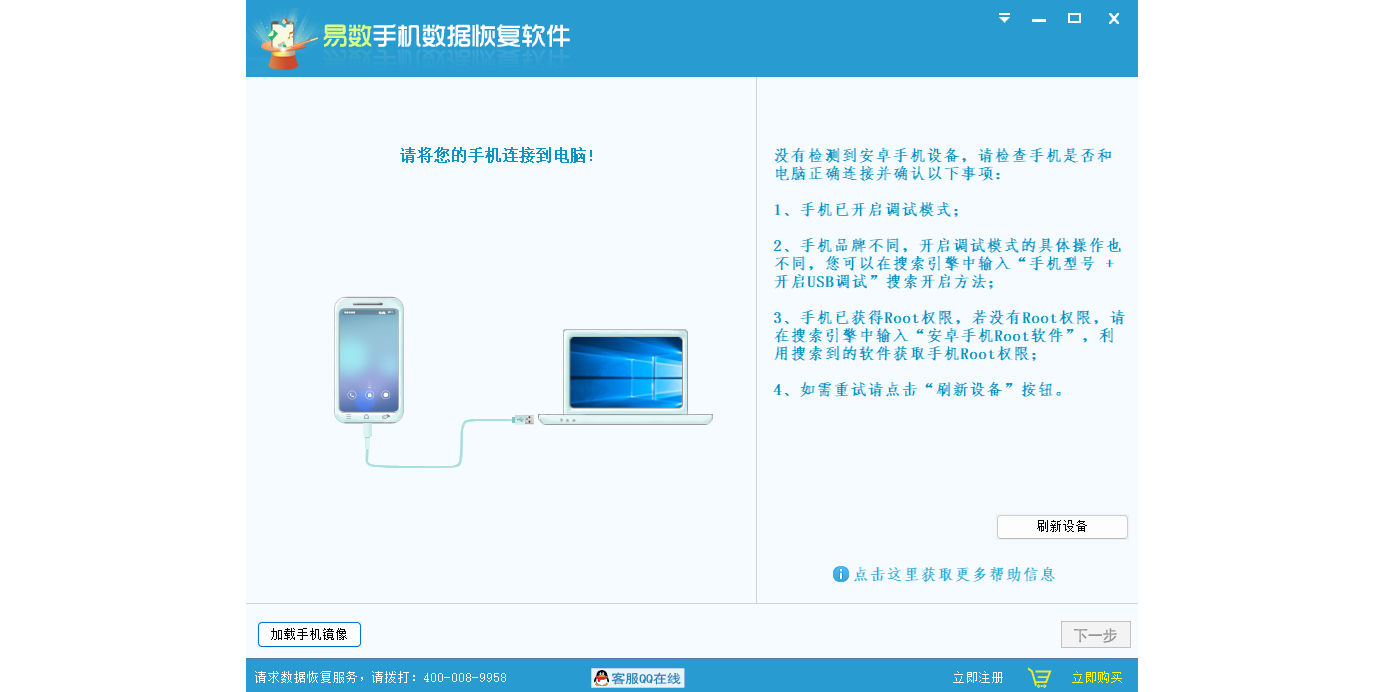The width and height of the screenshot is (1384, 692).
Task: Click the smartphone illustration
Action: click(x=369, y=360)
